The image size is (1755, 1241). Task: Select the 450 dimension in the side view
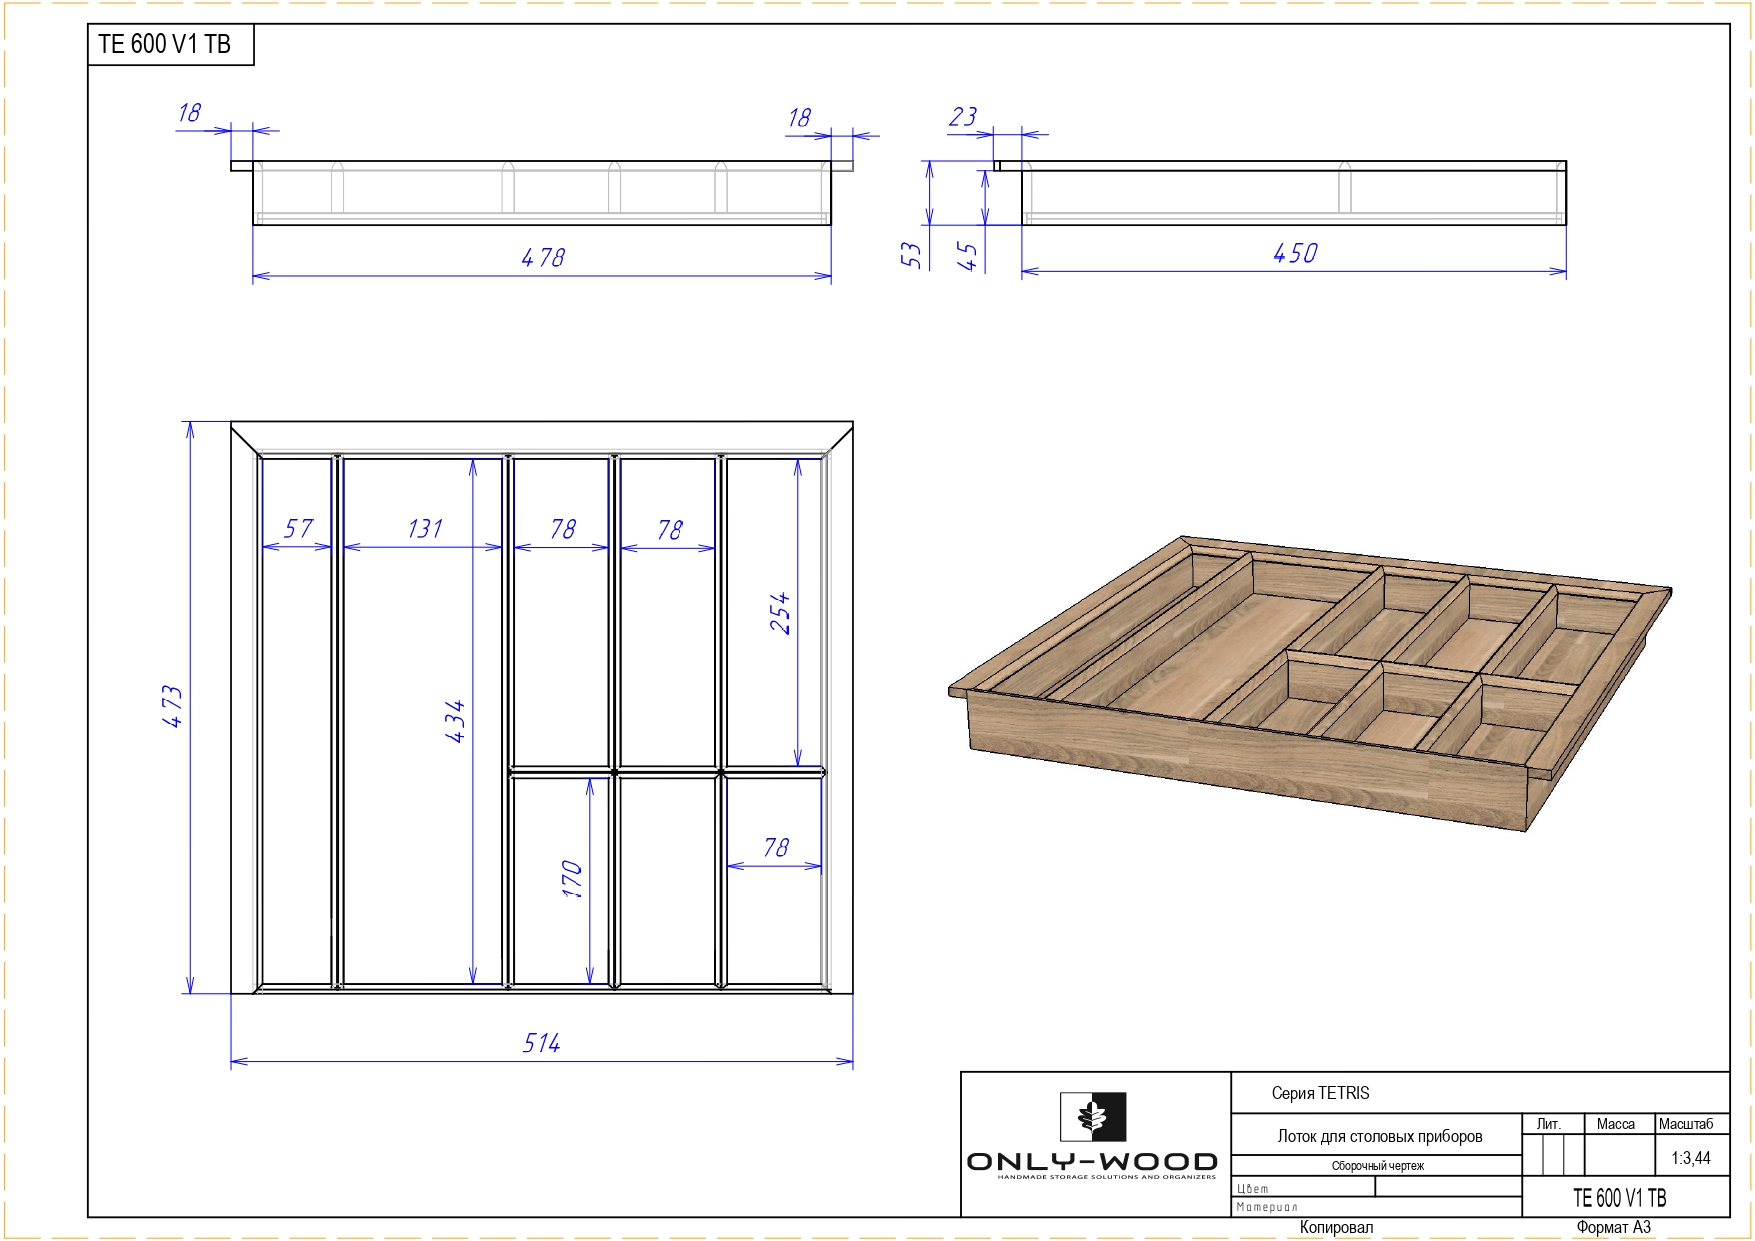click(1295, 254)
